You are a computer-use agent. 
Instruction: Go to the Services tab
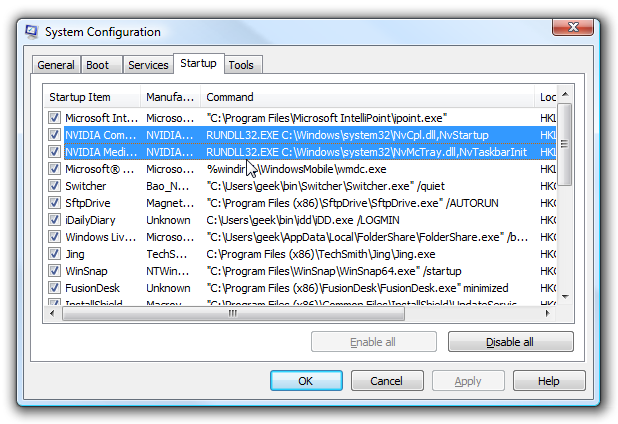(x=148, y=65)
